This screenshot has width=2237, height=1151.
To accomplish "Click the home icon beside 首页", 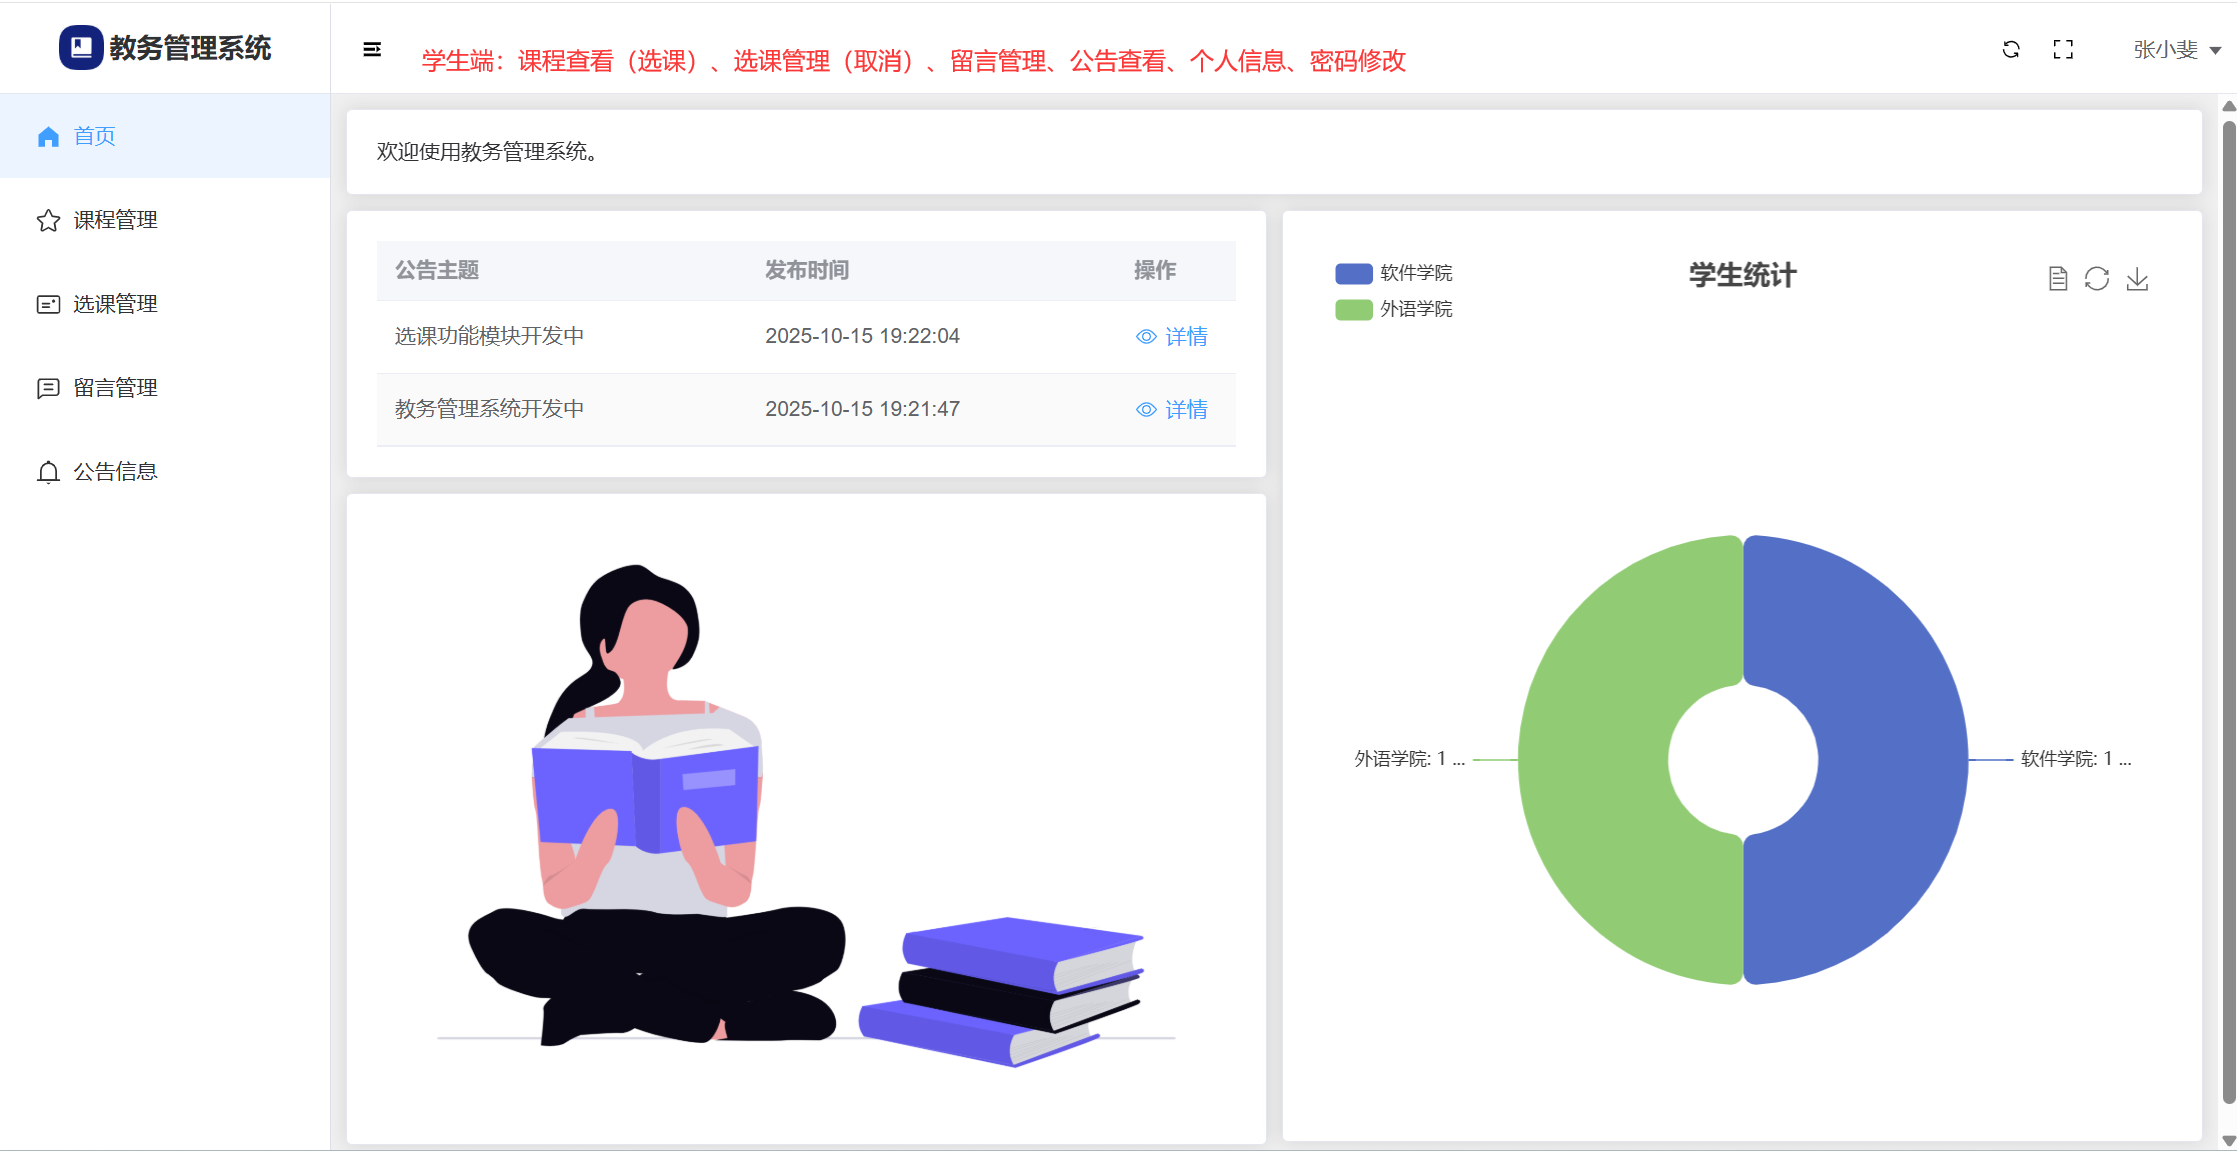I will point(48,137).
